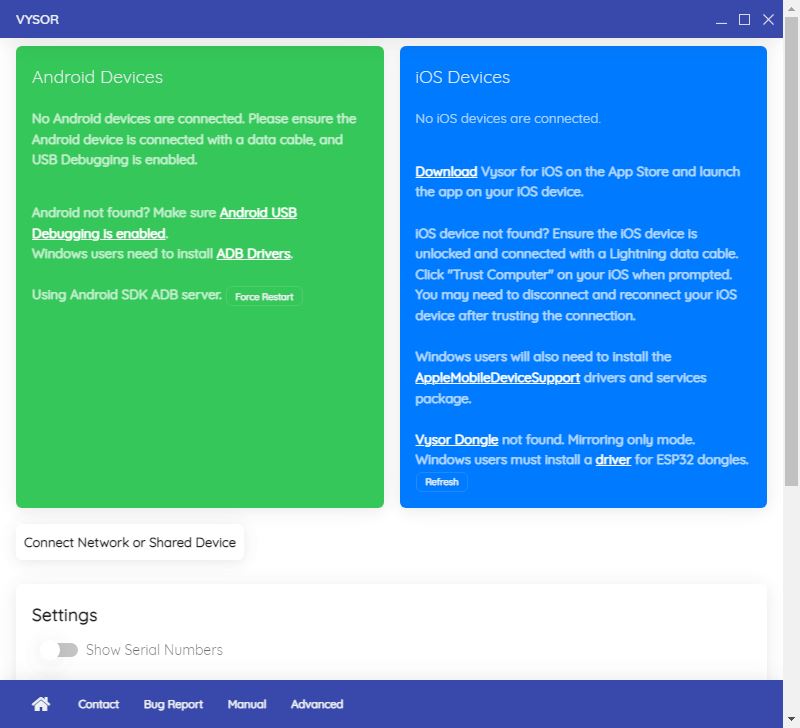Open the Contact page
800x728 pixels.
pyautogui.click(x=98, y=704)
